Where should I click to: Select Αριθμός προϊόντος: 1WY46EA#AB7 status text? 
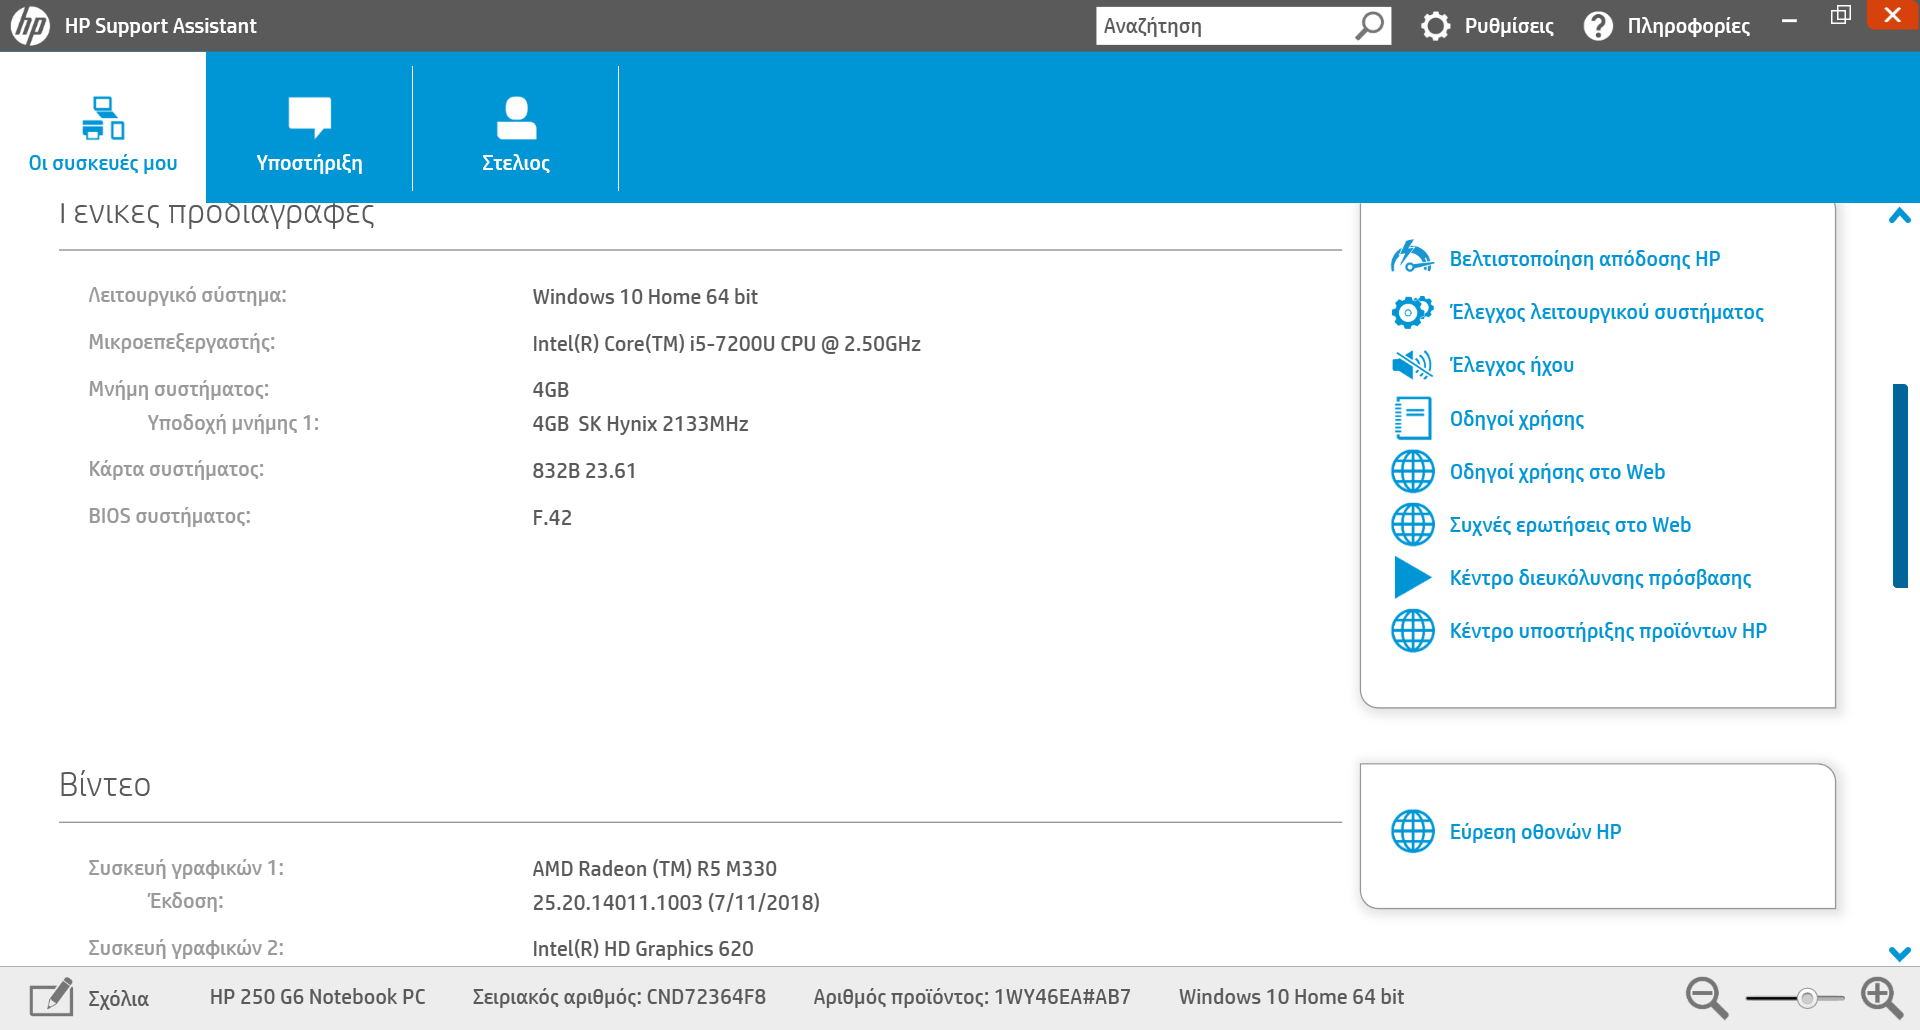(972, 997)
